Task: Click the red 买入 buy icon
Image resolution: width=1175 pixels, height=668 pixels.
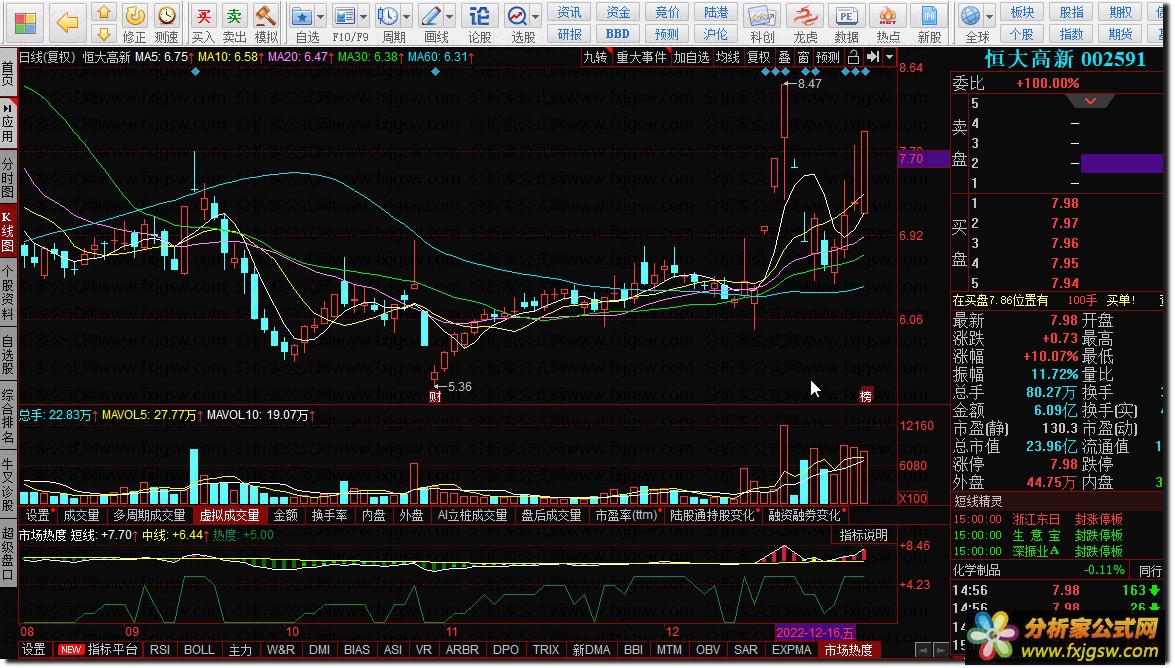Action: point(203,16)
